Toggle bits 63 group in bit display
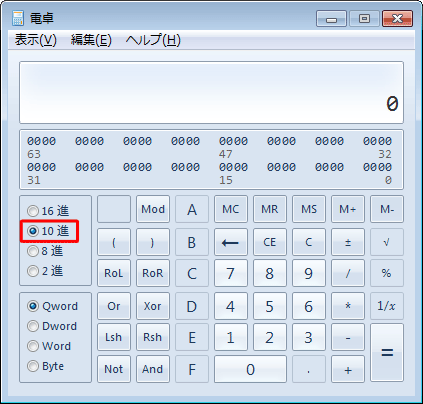The height and width of the screenshot is (404, 423). [x=41, y=141]
